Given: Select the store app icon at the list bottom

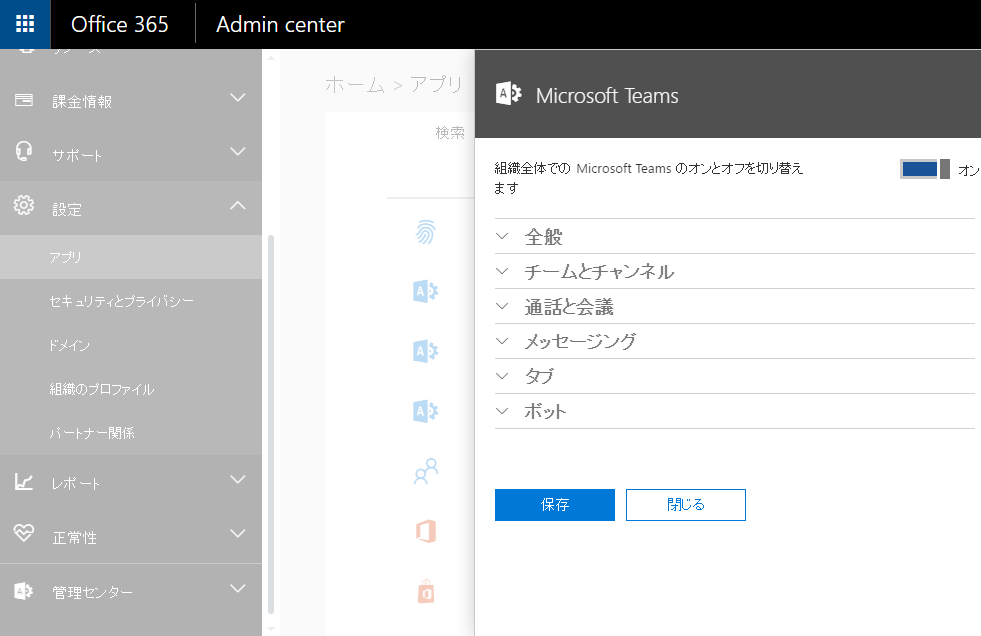Looking at the screenshot, I should click(426, 591).
